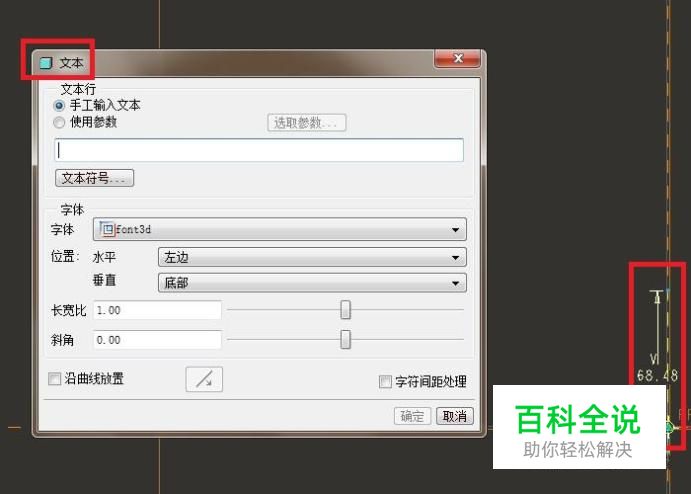691x494 pixels.
Task: Open the font3d font dropdown
Action: click(279, 229)
